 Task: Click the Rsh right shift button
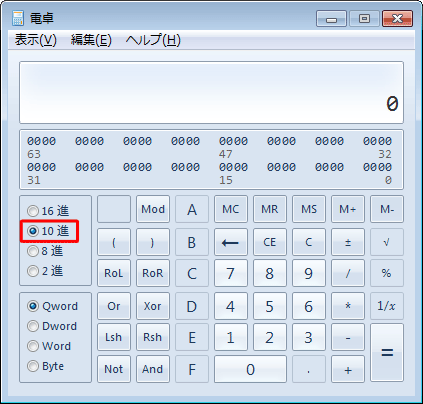[x=153, y=337]
